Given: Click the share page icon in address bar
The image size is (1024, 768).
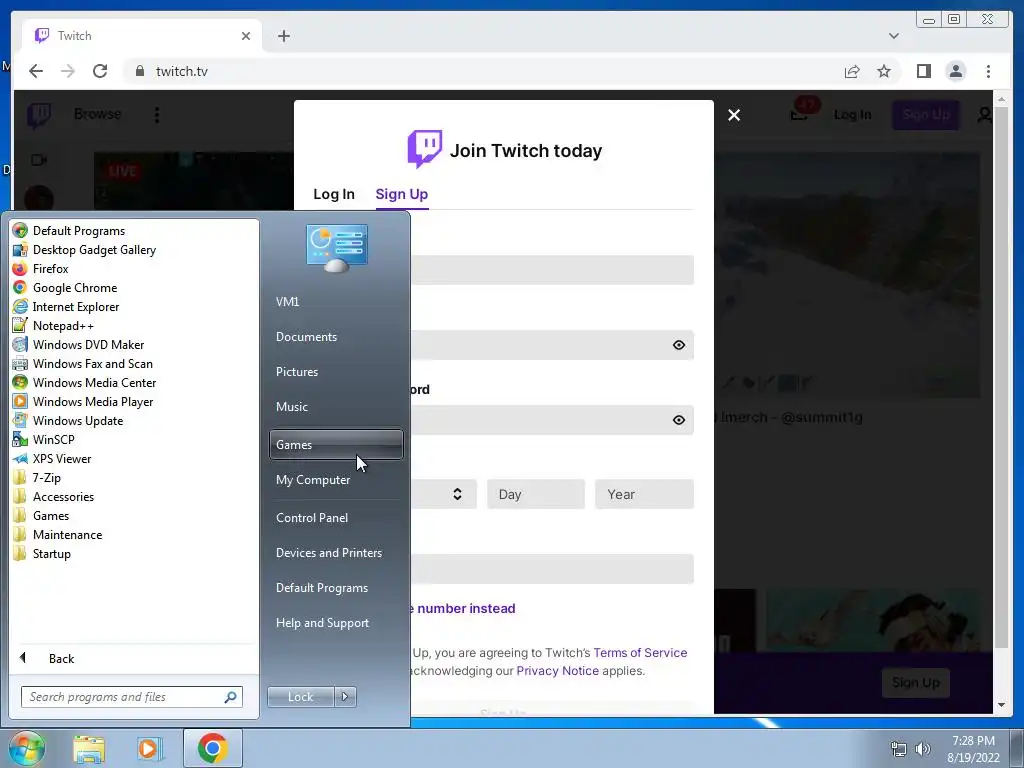Looking at the screenshot, I should (x=852, y=71).
